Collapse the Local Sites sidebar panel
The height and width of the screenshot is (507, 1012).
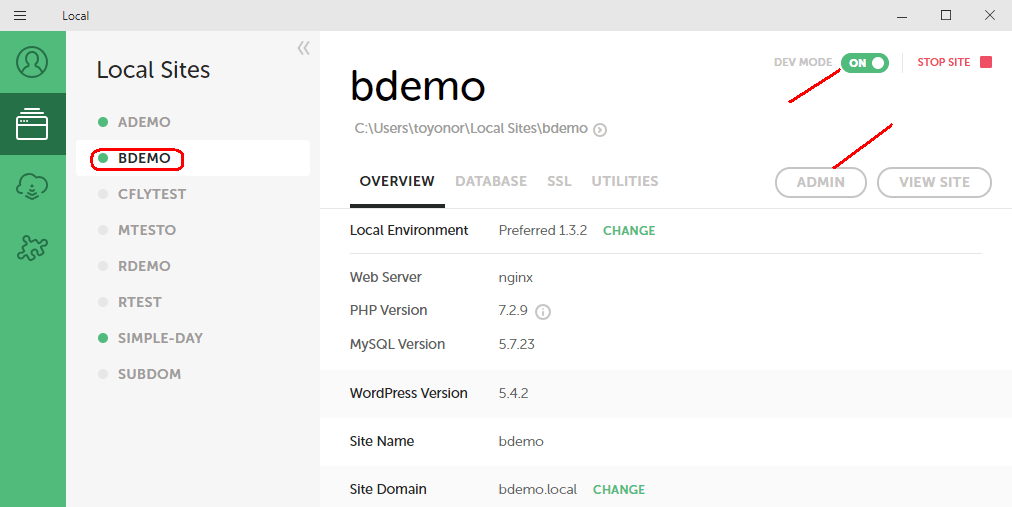click(303, 48)
